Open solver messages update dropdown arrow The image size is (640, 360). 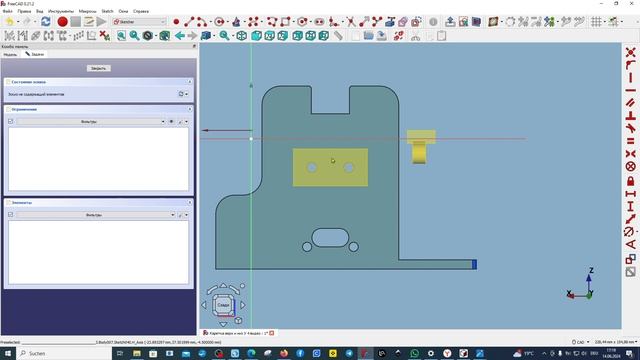(187, 94)
